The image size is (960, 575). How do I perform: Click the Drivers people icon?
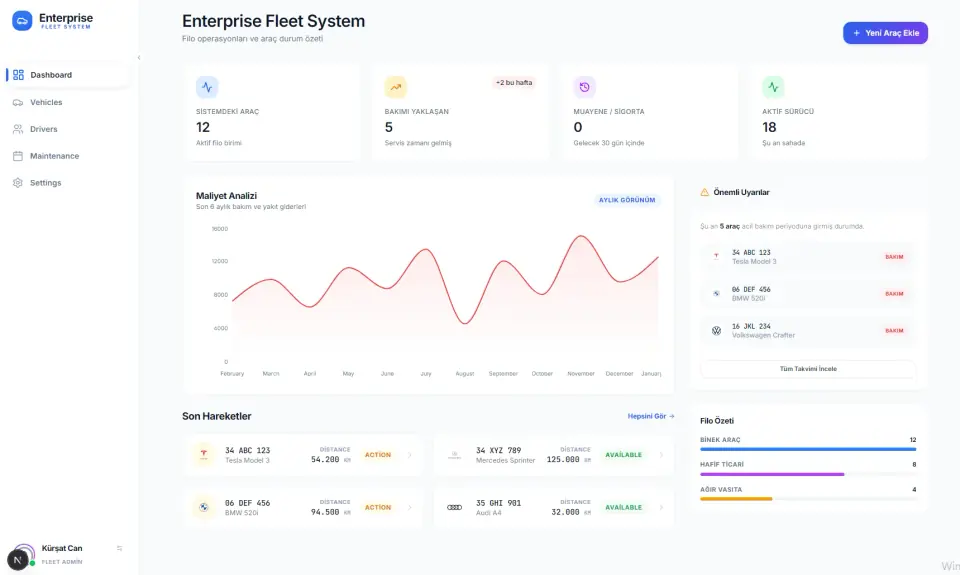(x=18, y=129)
